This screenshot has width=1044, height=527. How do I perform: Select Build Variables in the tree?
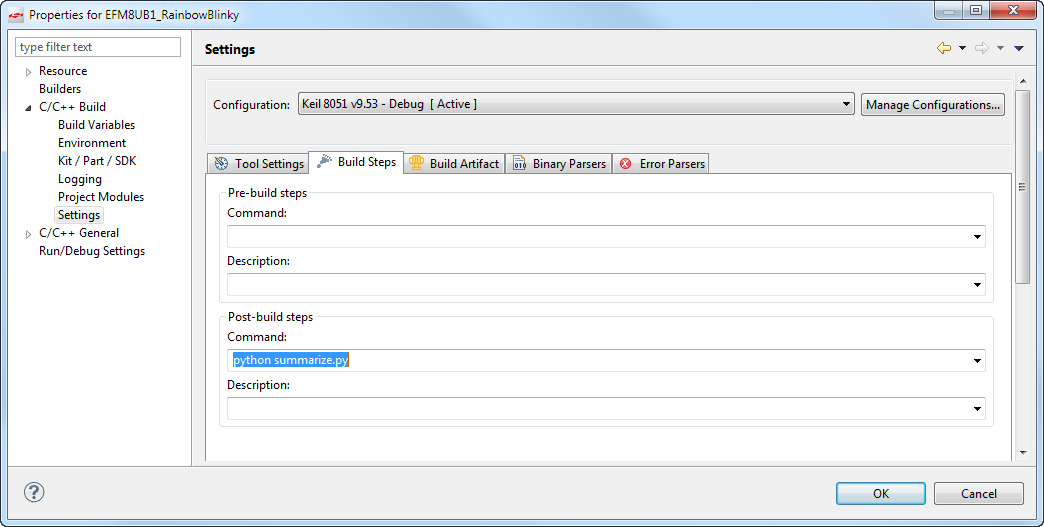click(97, 124)
